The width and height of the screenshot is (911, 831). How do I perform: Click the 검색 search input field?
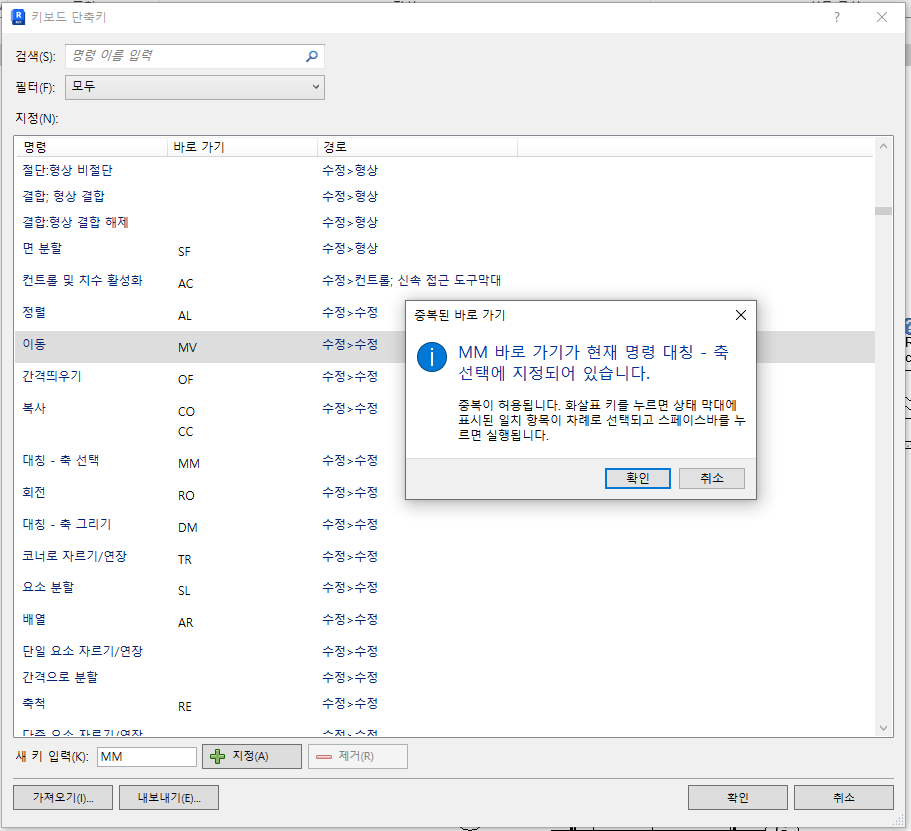click(180, 55)
